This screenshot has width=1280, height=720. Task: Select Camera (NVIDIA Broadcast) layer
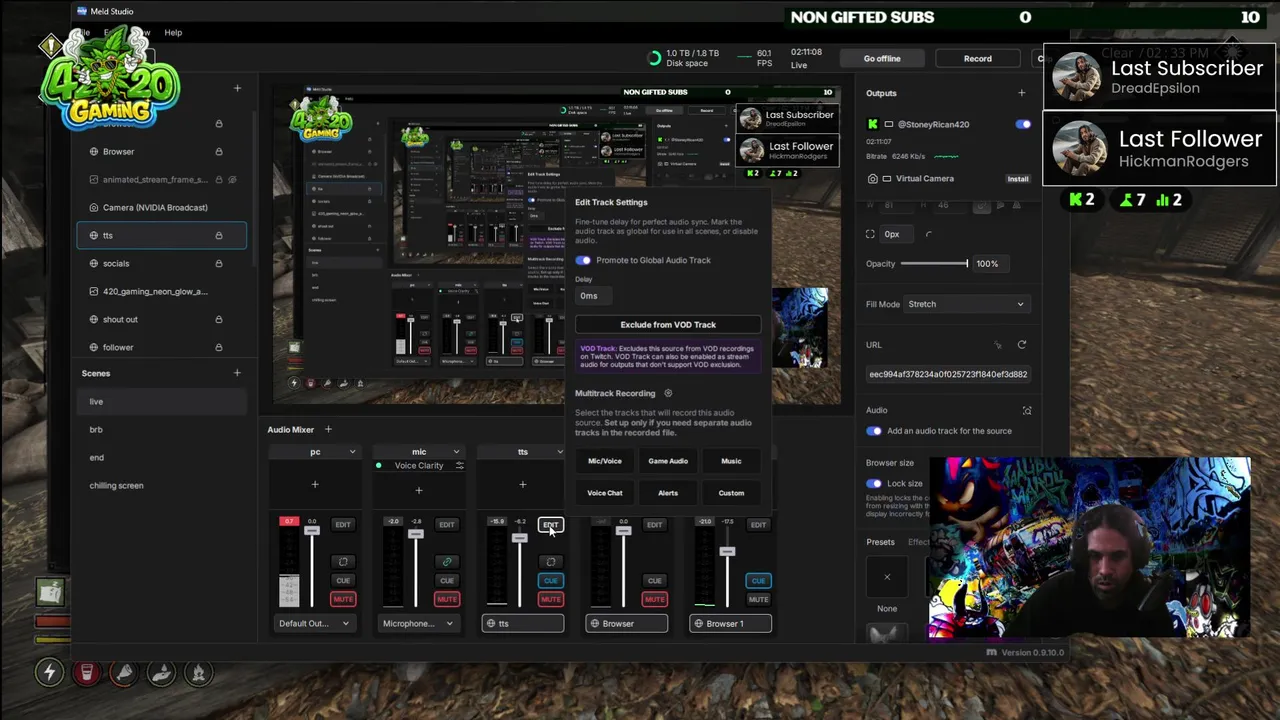(162, 208)
